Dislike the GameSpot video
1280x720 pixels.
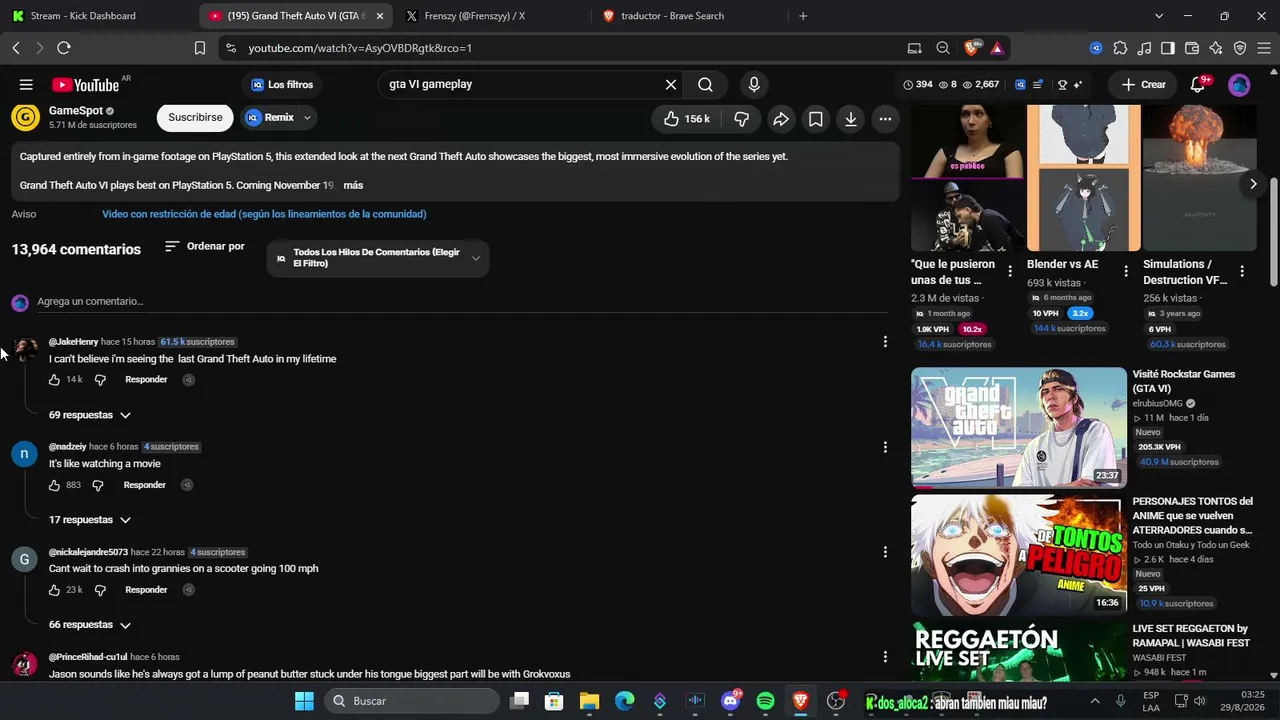tap(741, 119)
